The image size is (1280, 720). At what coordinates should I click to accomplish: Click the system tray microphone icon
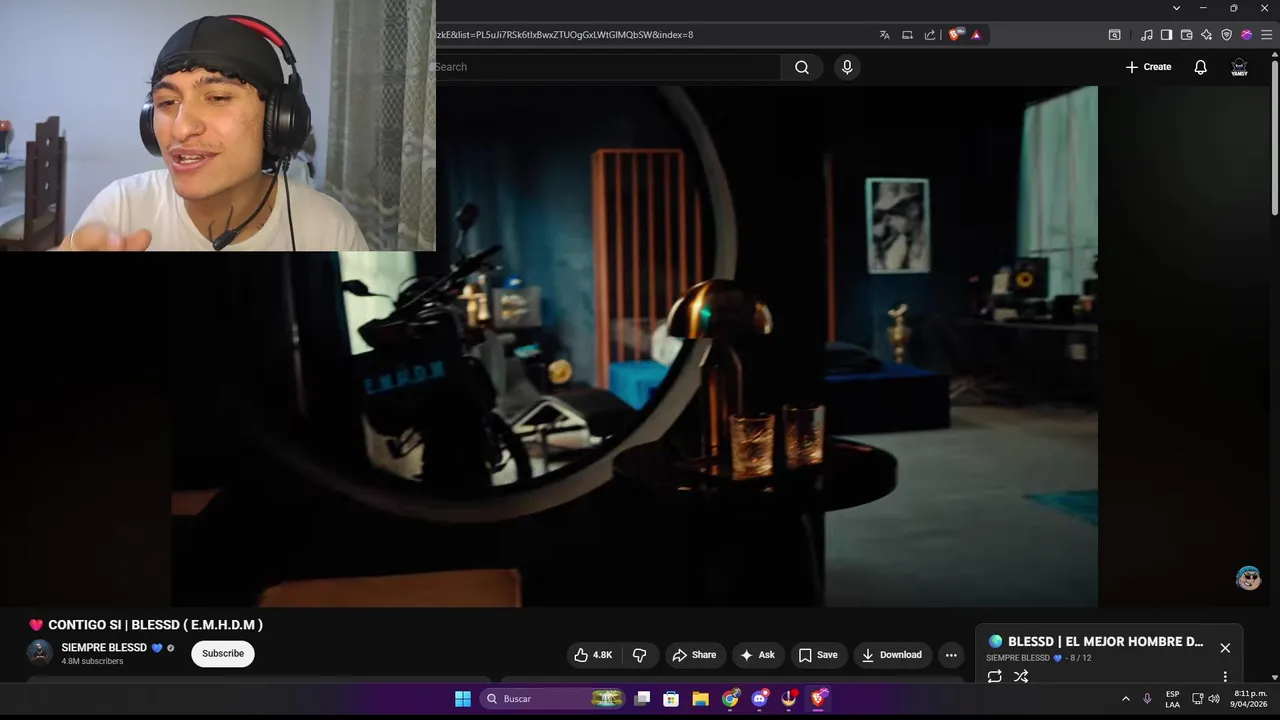(x=1147, y=699)
